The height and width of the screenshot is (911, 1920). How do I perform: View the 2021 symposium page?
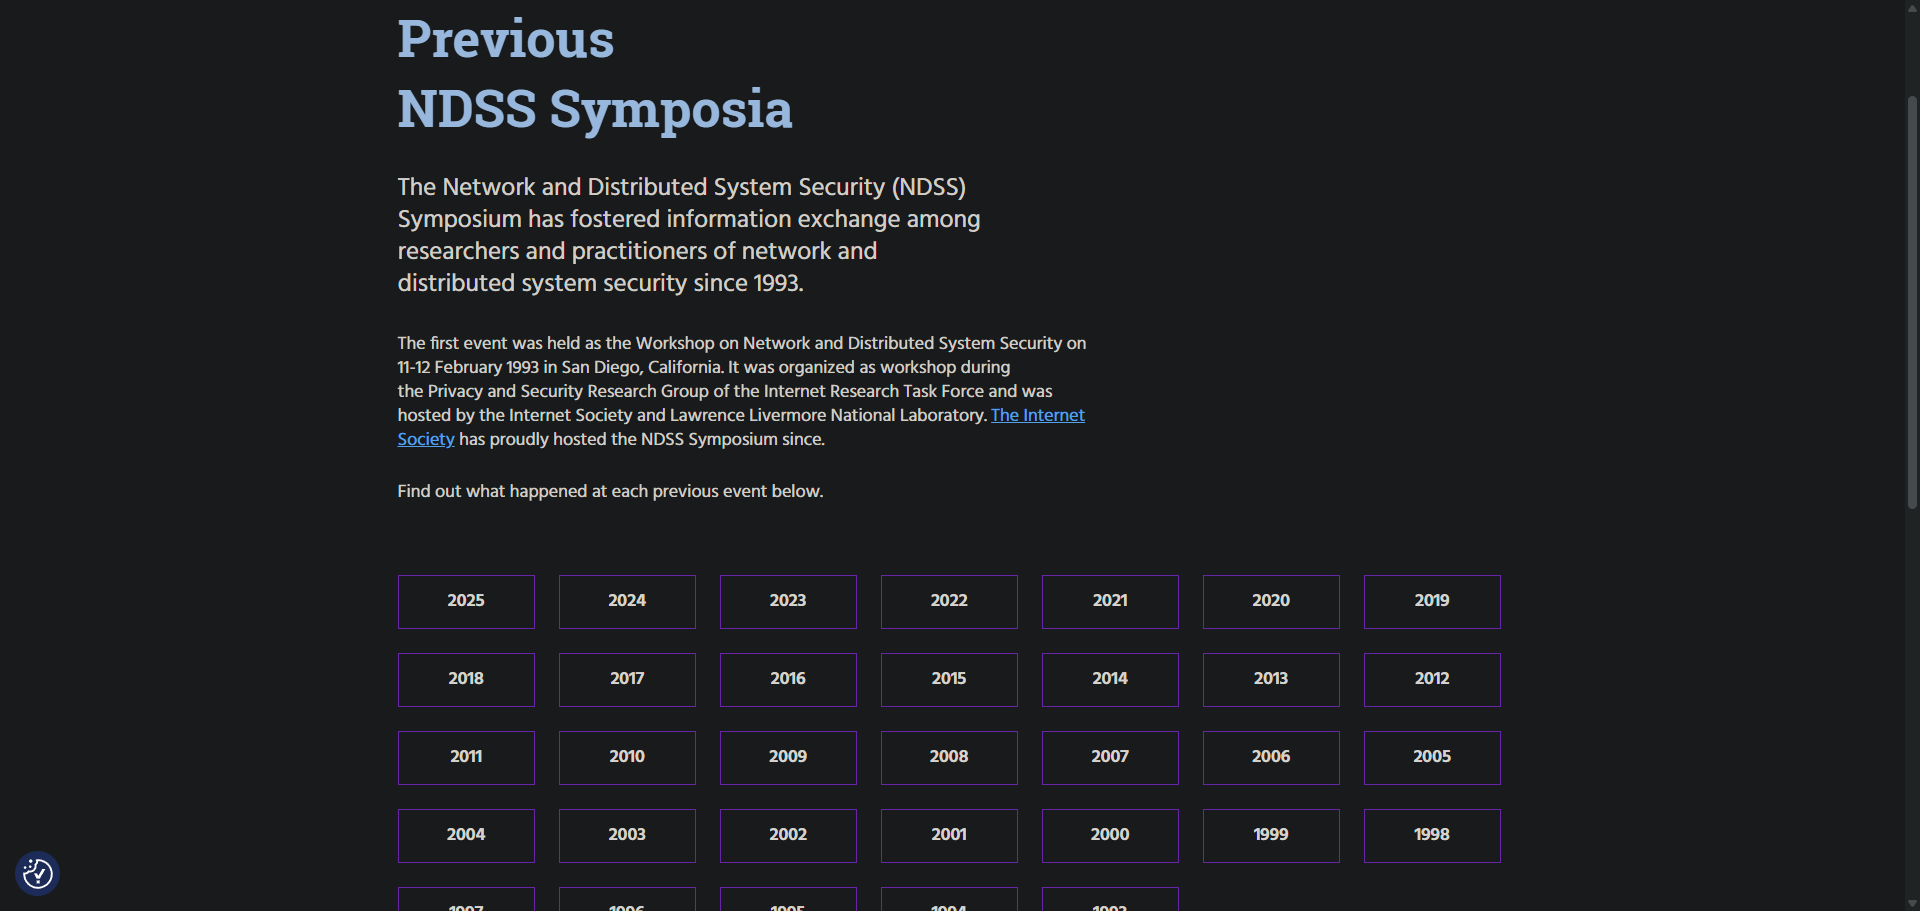1110,601
